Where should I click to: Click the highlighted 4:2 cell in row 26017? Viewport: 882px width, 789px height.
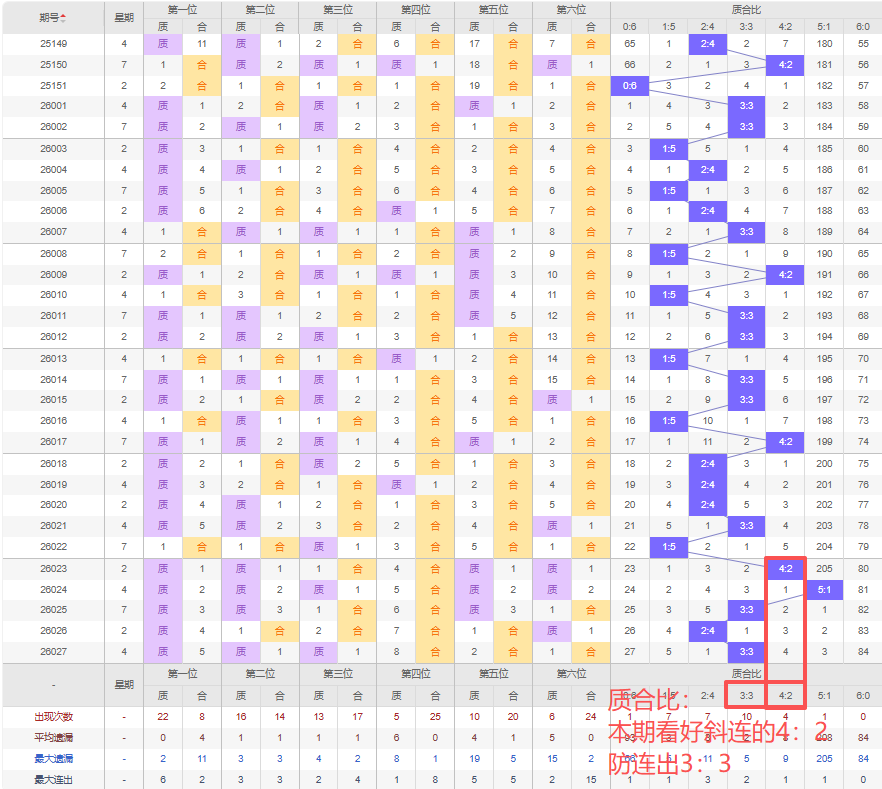tap(785, 441)
